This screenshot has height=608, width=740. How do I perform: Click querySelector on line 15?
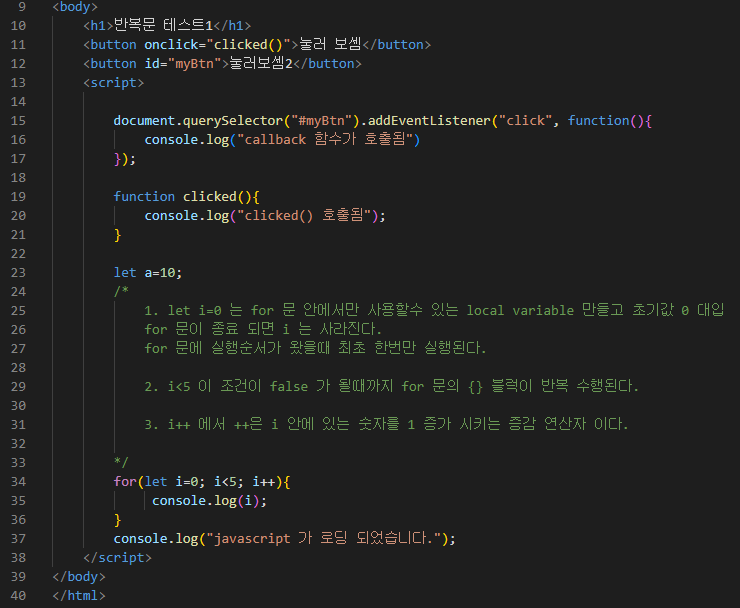point(233,121)
